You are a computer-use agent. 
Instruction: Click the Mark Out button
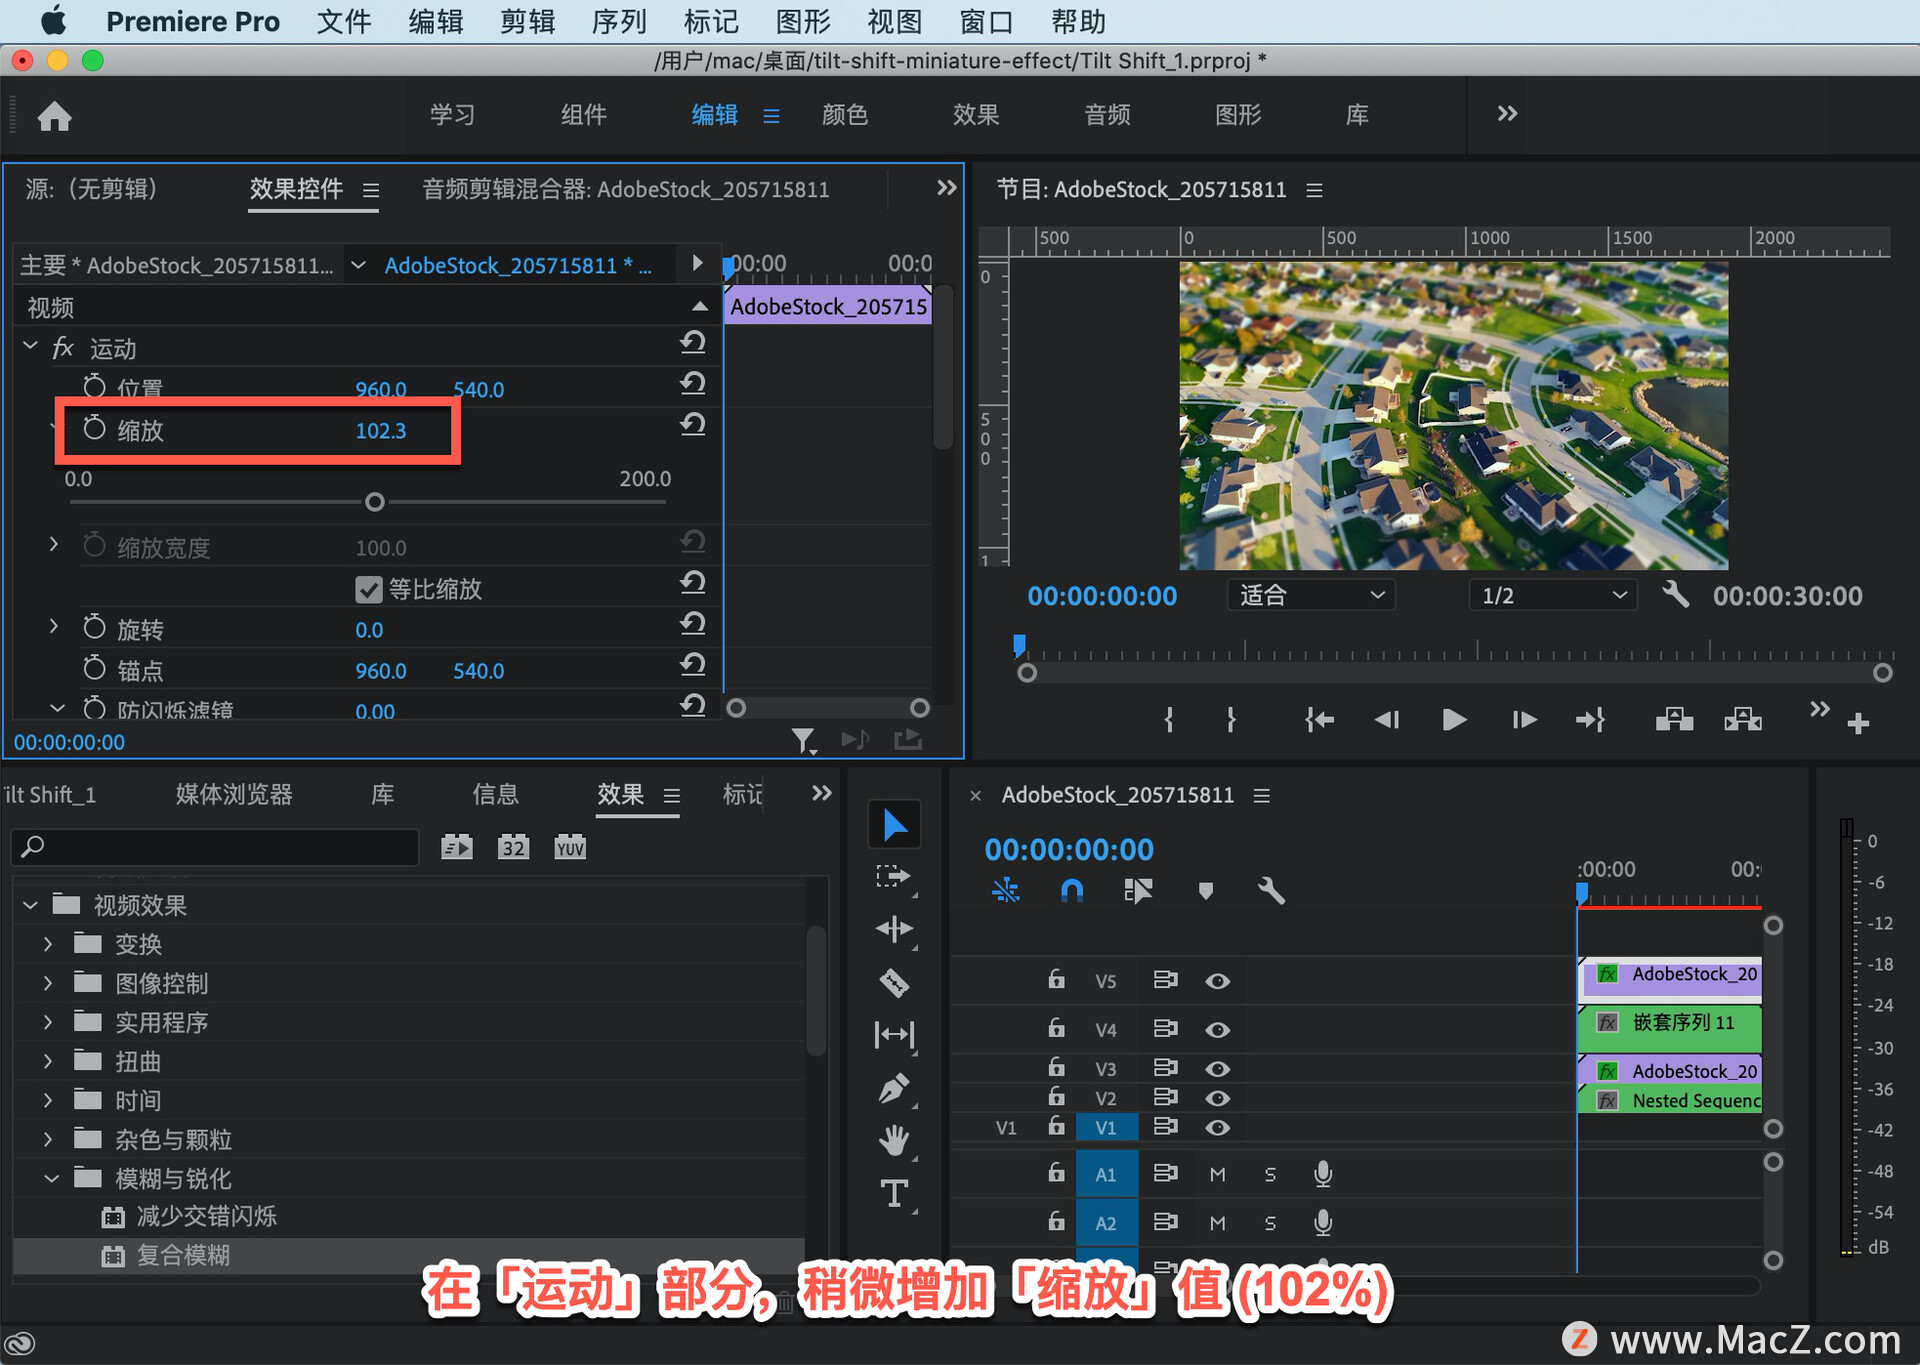click(x=1231, y=719)
